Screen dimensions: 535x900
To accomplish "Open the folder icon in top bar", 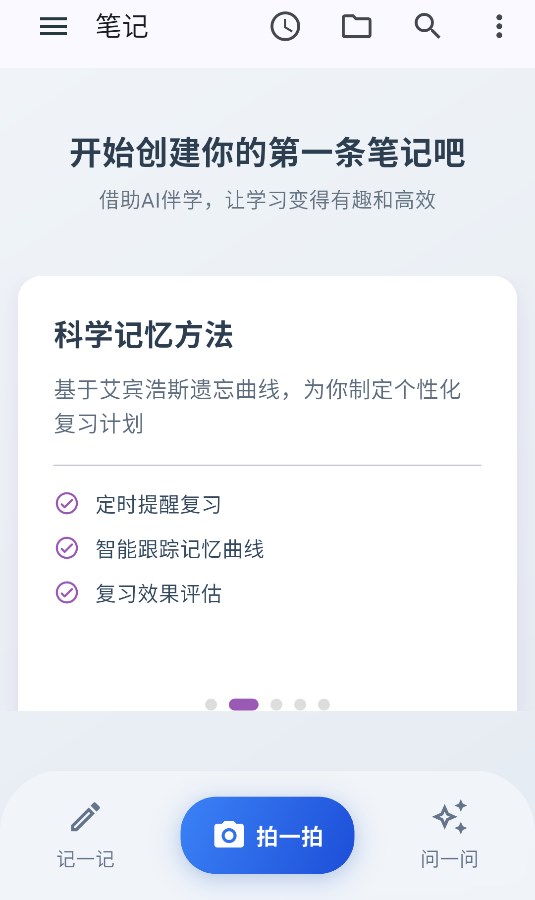I will tap(356, 26).
